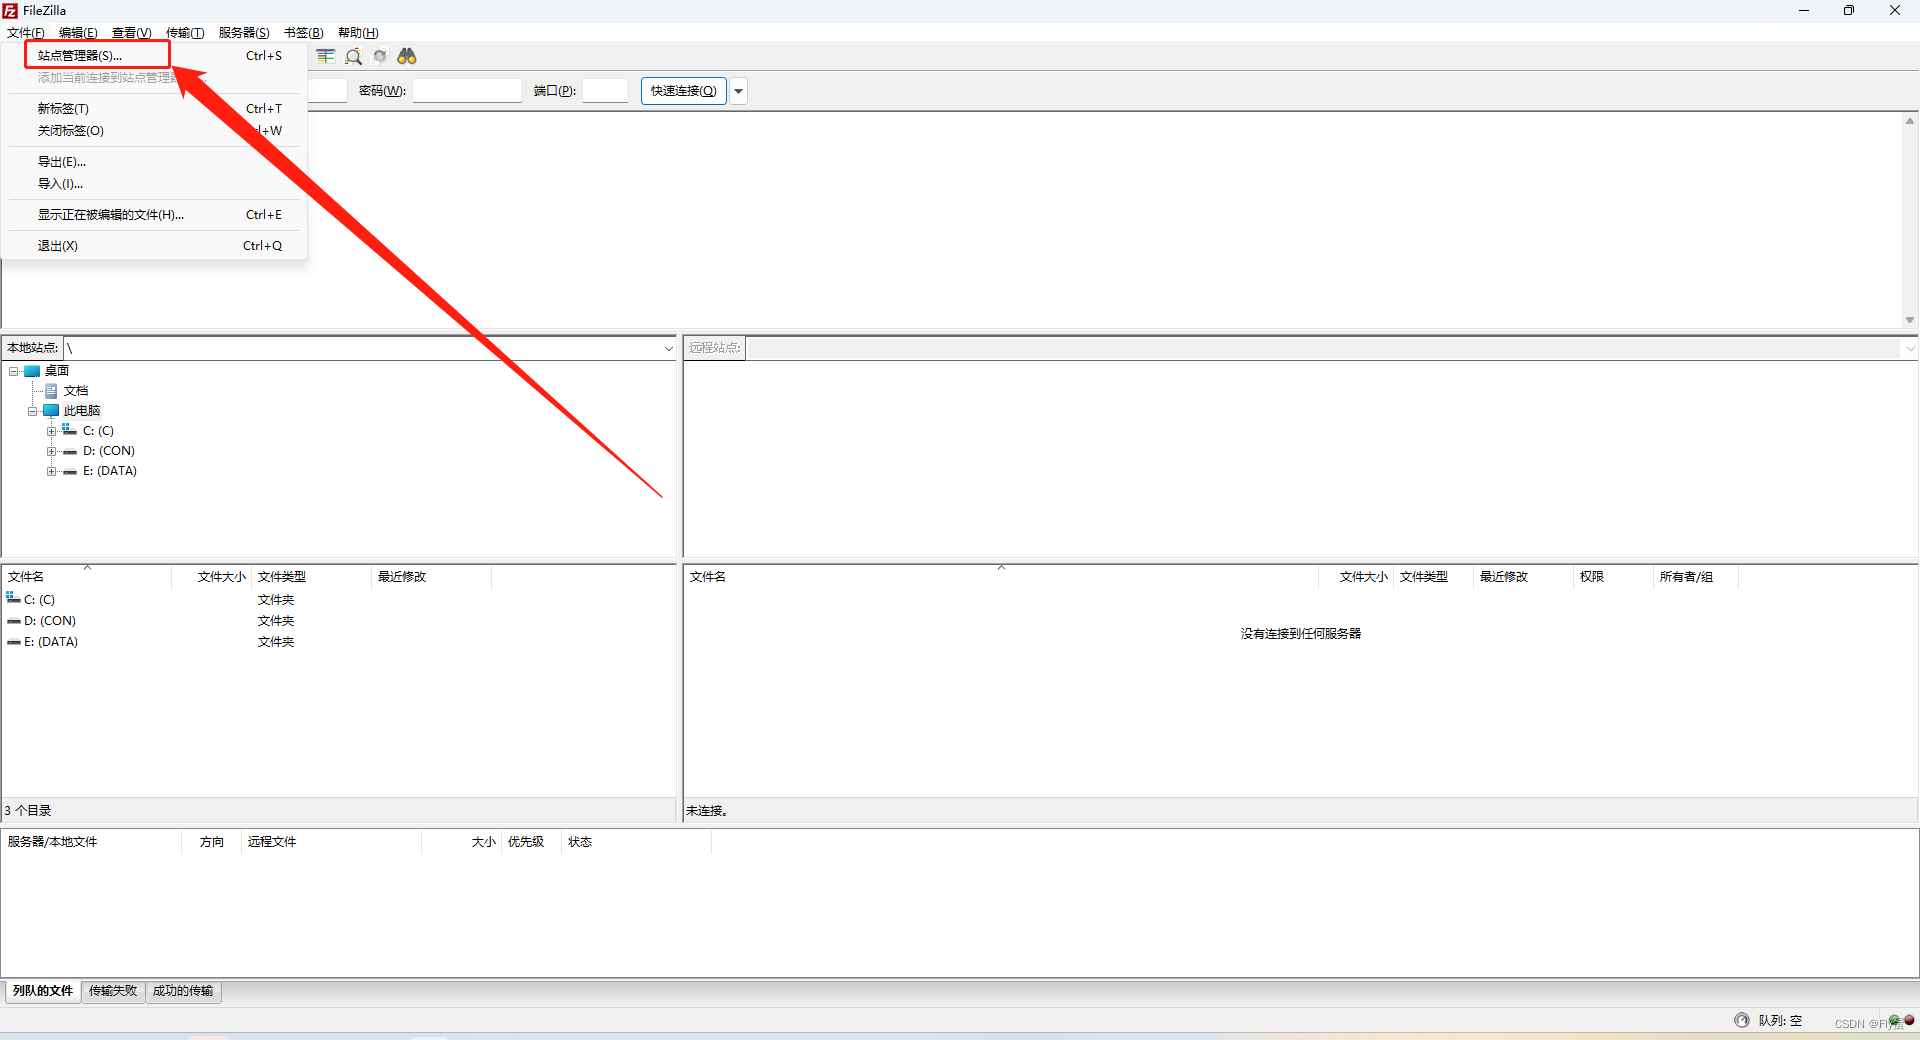Collapse the 桌面 tree node
Screen dimensions: 1920x1040
click(14, 371)
